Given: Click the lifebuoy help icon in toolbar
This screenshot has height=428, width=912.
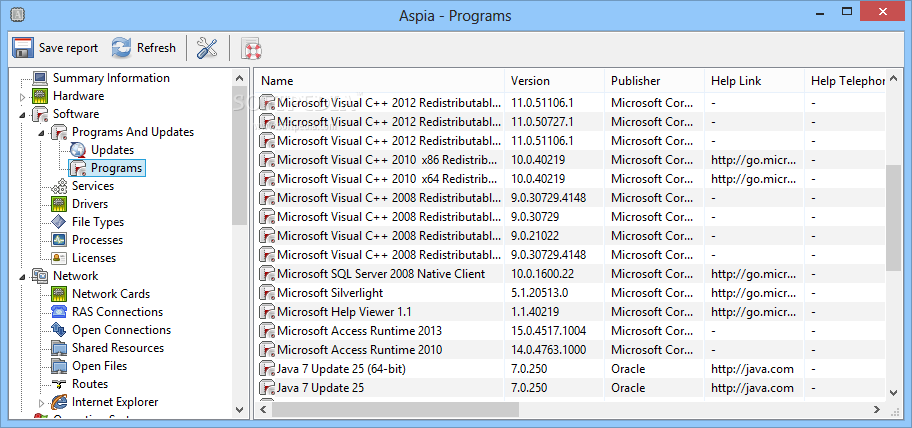Looking at the screenshot, I should click(252, 49).
